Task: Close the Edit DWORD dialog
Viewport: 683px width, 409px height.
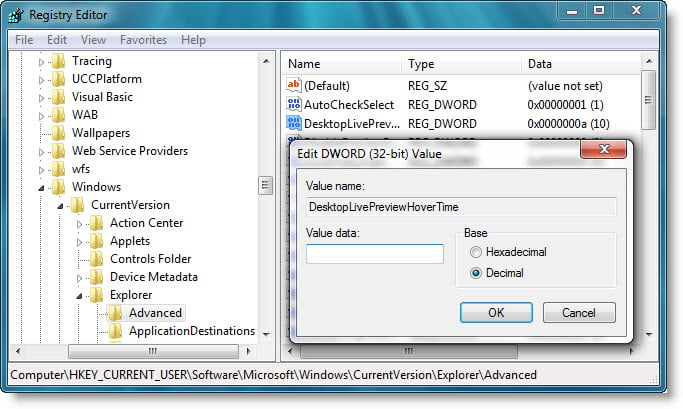Action: point(604,149)
